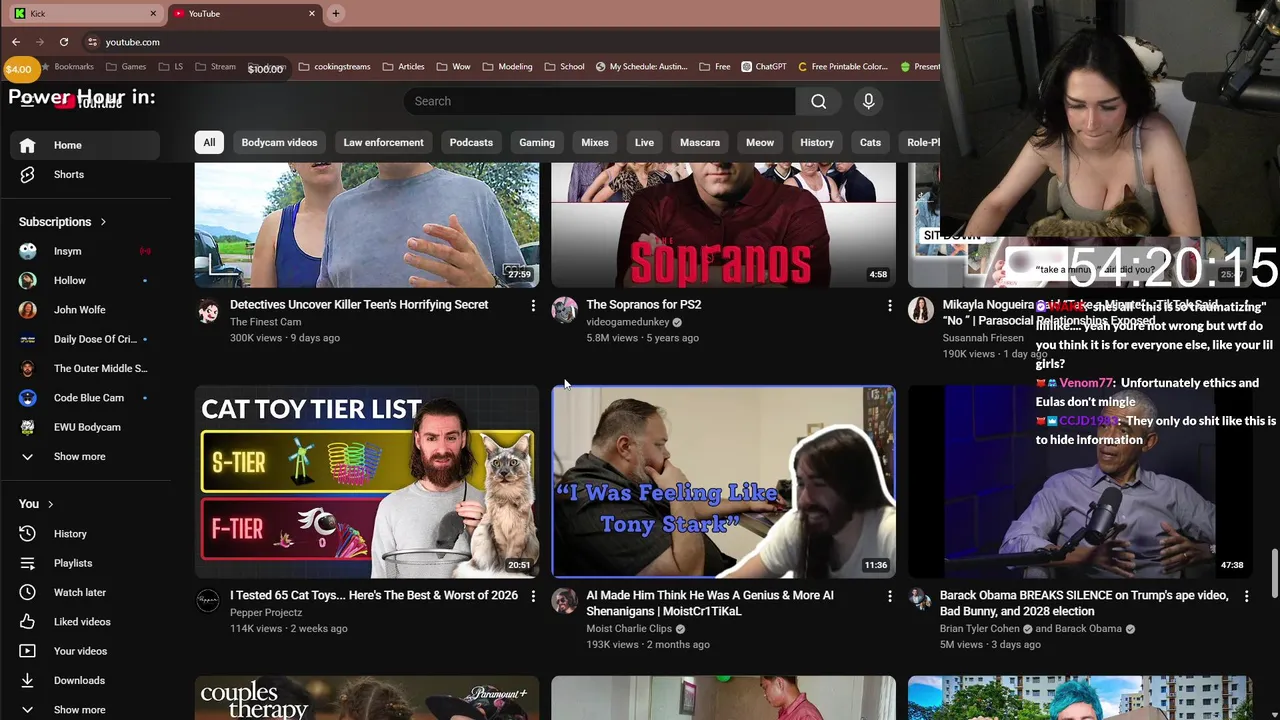
Task: Open Code Blue Cam subscription
Action: tap(85, 398)
